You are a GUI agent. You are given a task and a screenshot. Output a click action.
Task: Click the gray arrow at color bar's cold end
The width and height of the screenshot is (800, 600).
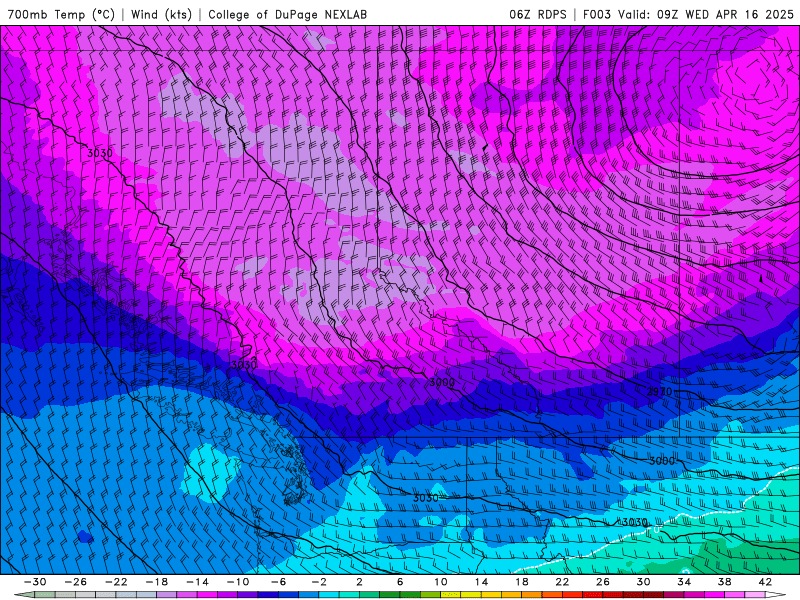tap(23, 595)
